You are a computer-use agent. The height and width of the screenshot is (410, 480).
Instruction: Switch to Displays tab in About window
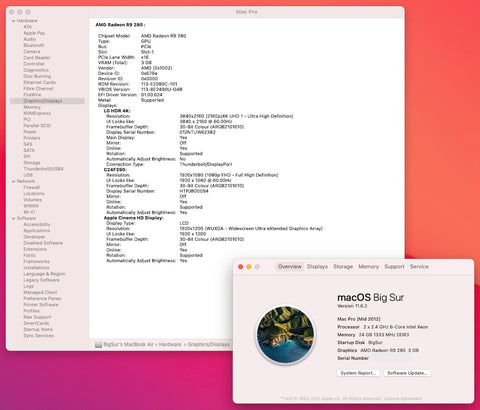317,267
